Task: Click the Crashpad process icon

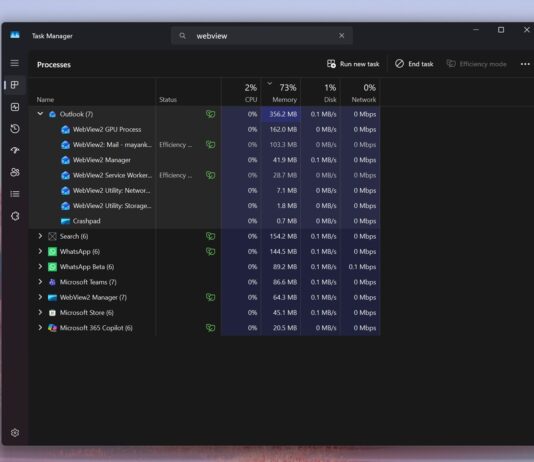Action: [x=65, y=221]
